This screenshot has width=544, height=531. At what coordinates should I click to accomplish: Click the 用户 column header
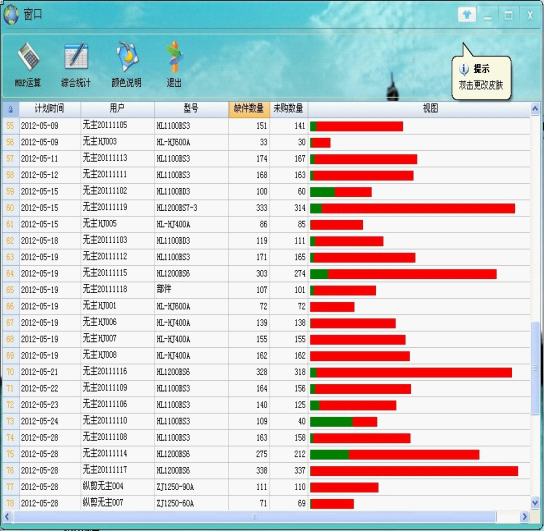(117, 109)
